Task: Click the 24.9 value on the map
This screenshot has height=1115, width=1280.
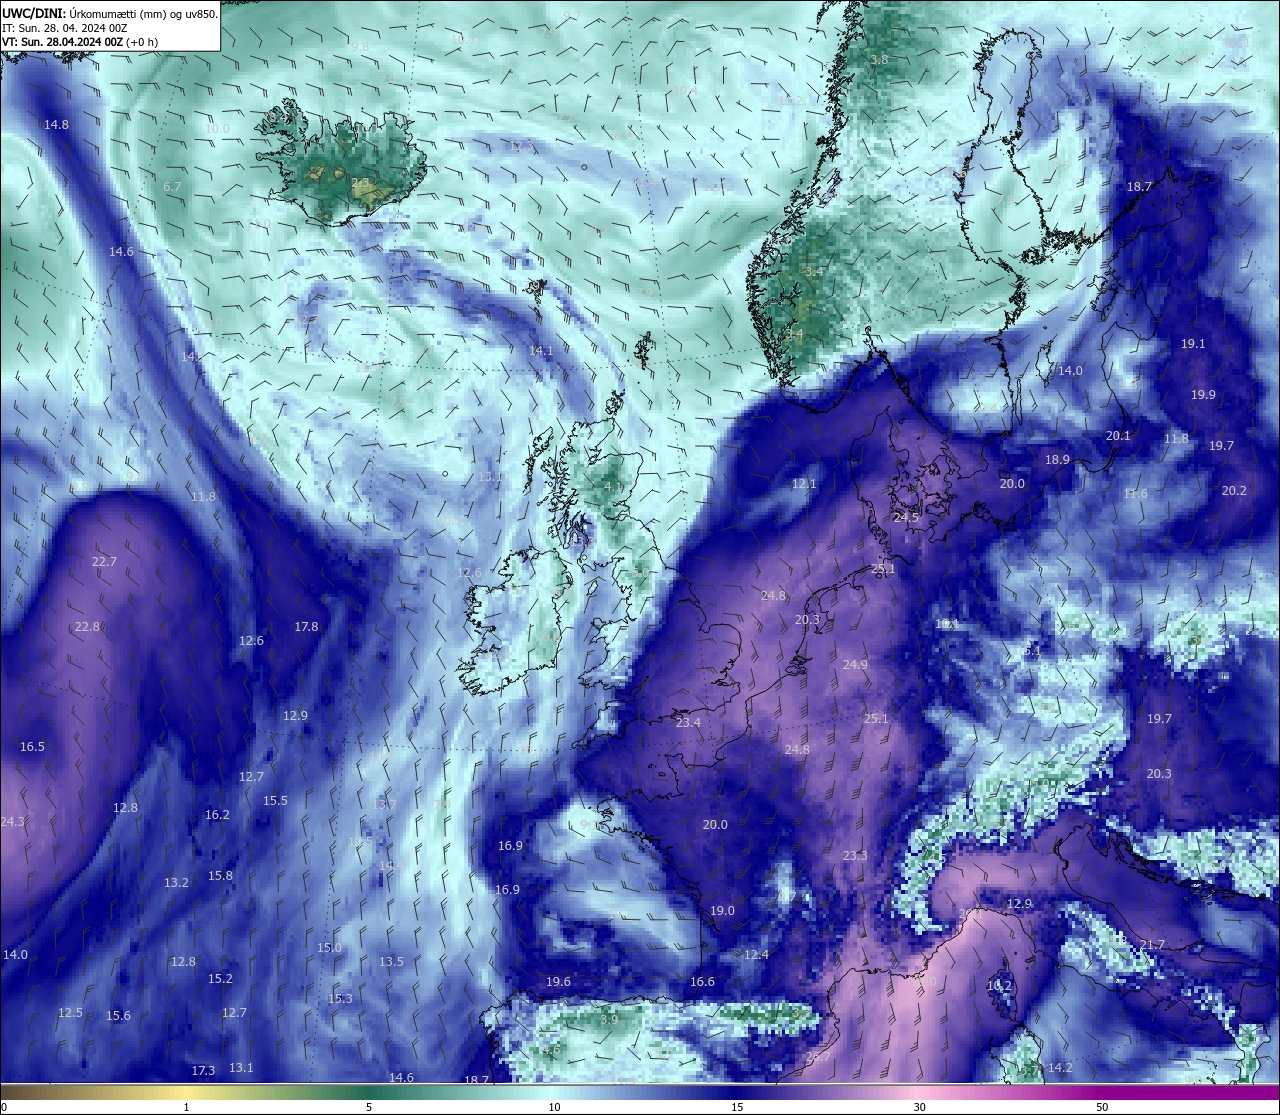Action: 855,665
